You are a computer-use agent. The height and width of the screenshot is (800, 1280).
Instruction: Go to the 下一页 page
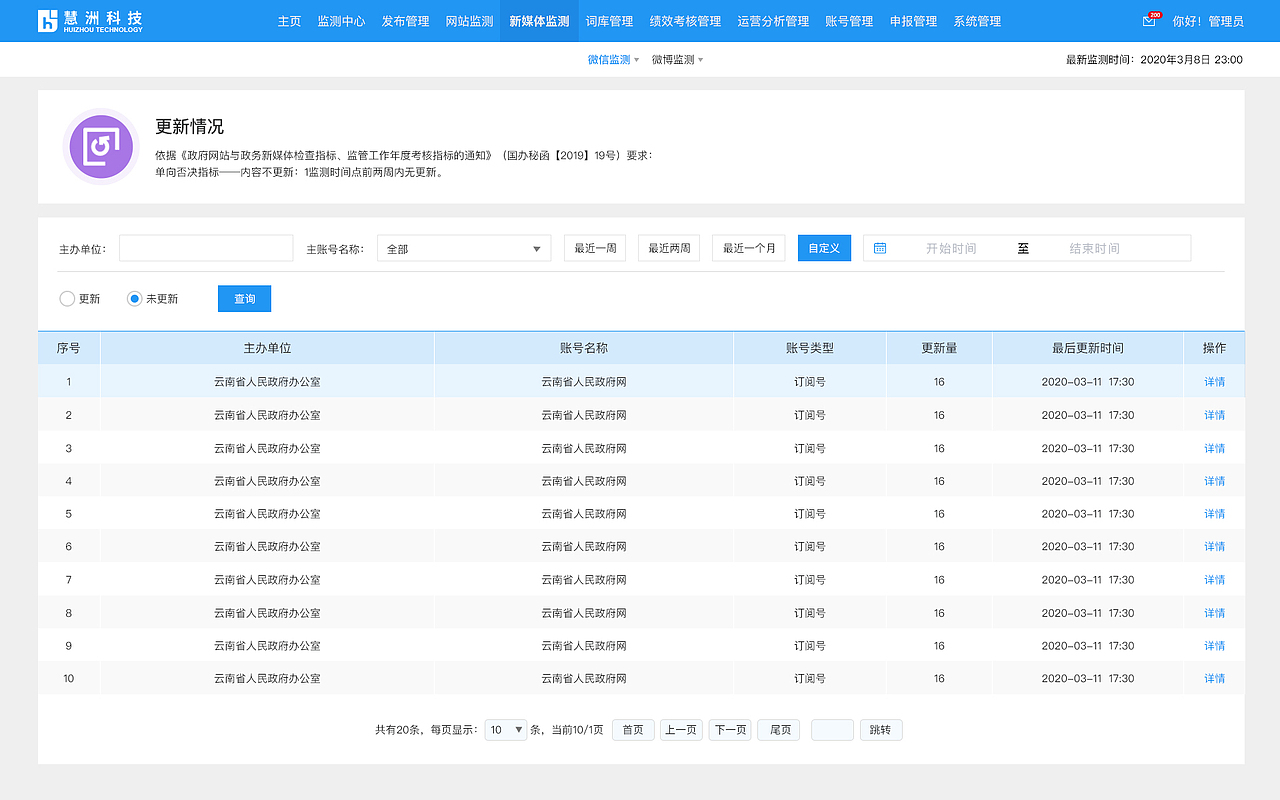[x=729, y=729]
